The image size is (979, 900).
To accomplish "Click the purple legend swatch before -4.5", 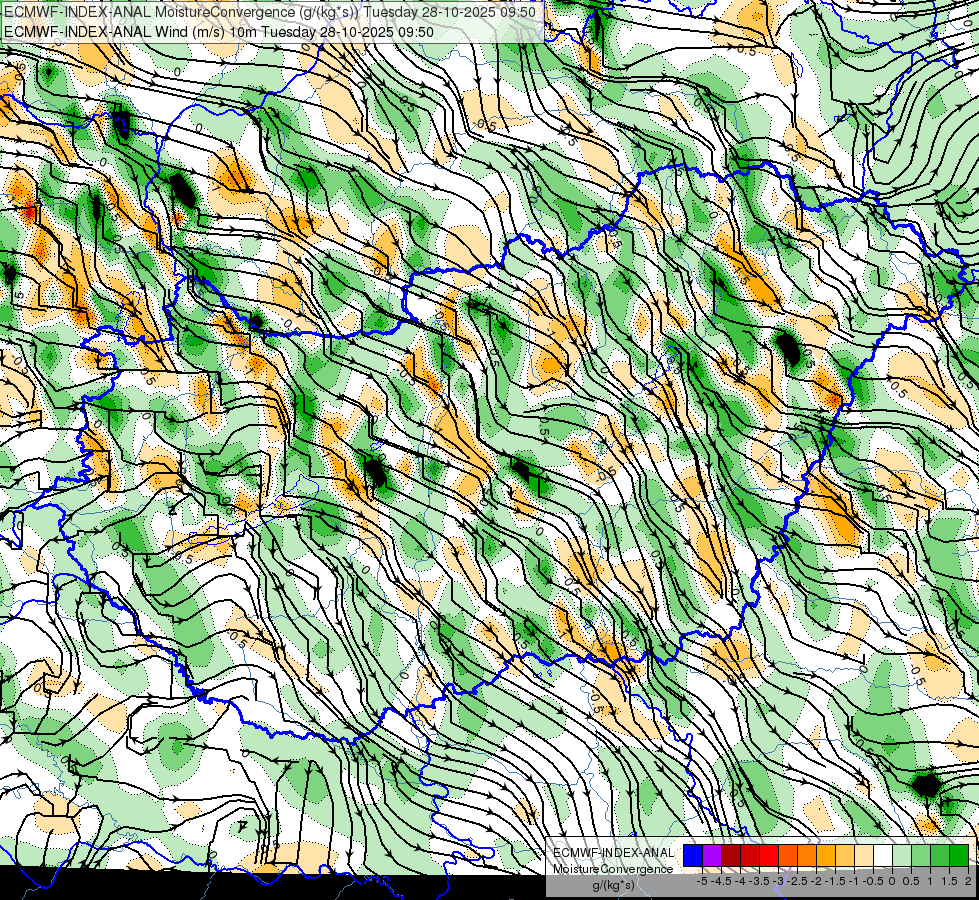I will [712, 855].
